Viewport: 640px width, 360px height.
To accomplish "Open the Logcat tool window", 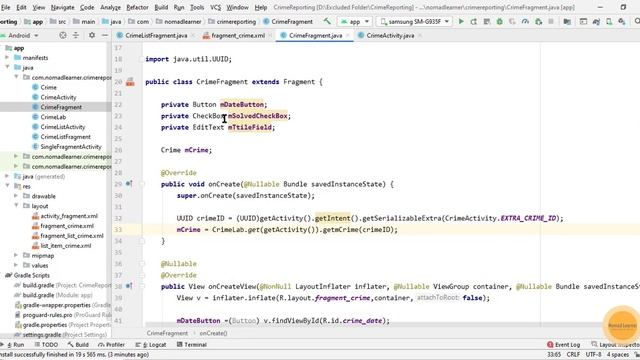I will (x=151, y=345).
